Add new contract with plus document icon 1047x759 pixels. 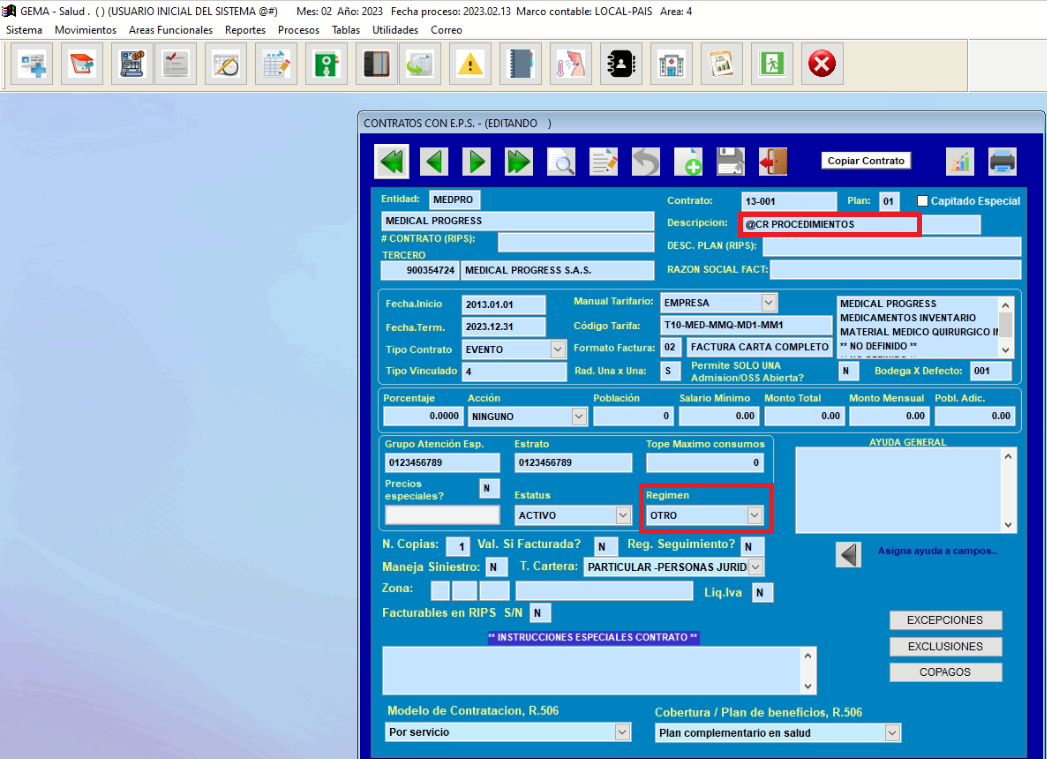point(688,162)
